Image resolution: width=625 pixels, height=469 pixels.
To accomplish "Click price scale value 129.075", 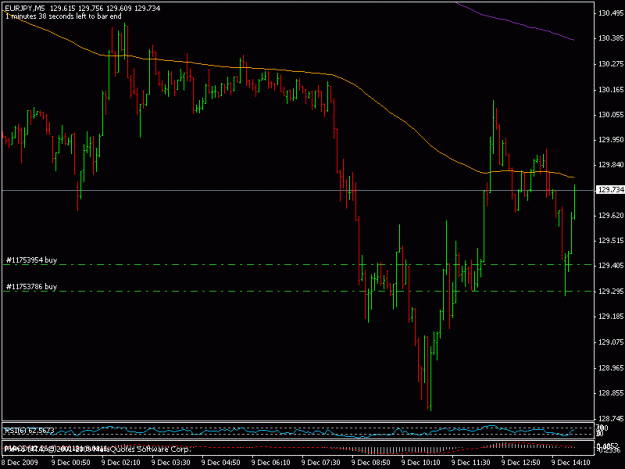I will click(x=611, y=342).
